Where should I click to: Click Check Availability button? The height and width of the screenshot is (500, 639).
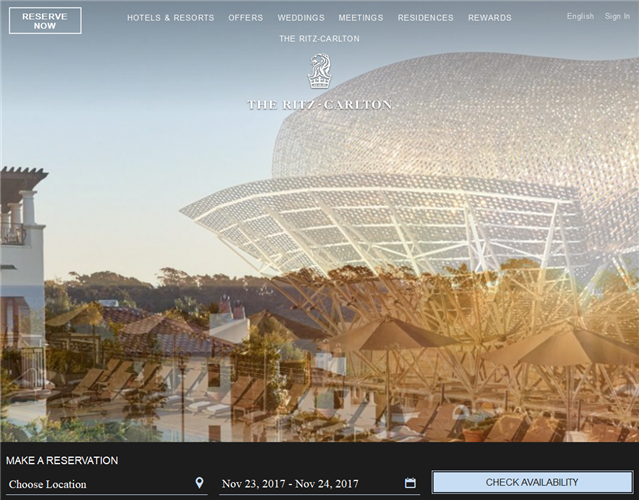[x=532, y=482]
